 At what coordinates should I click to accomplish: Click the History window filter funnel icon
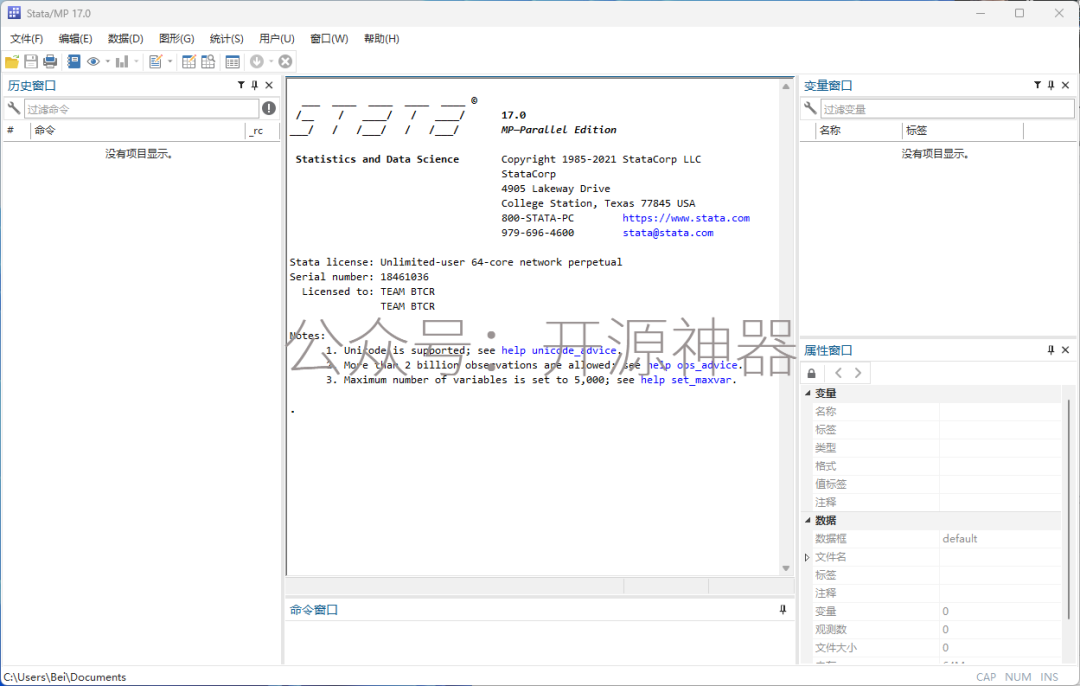click(x=241, y=85)
